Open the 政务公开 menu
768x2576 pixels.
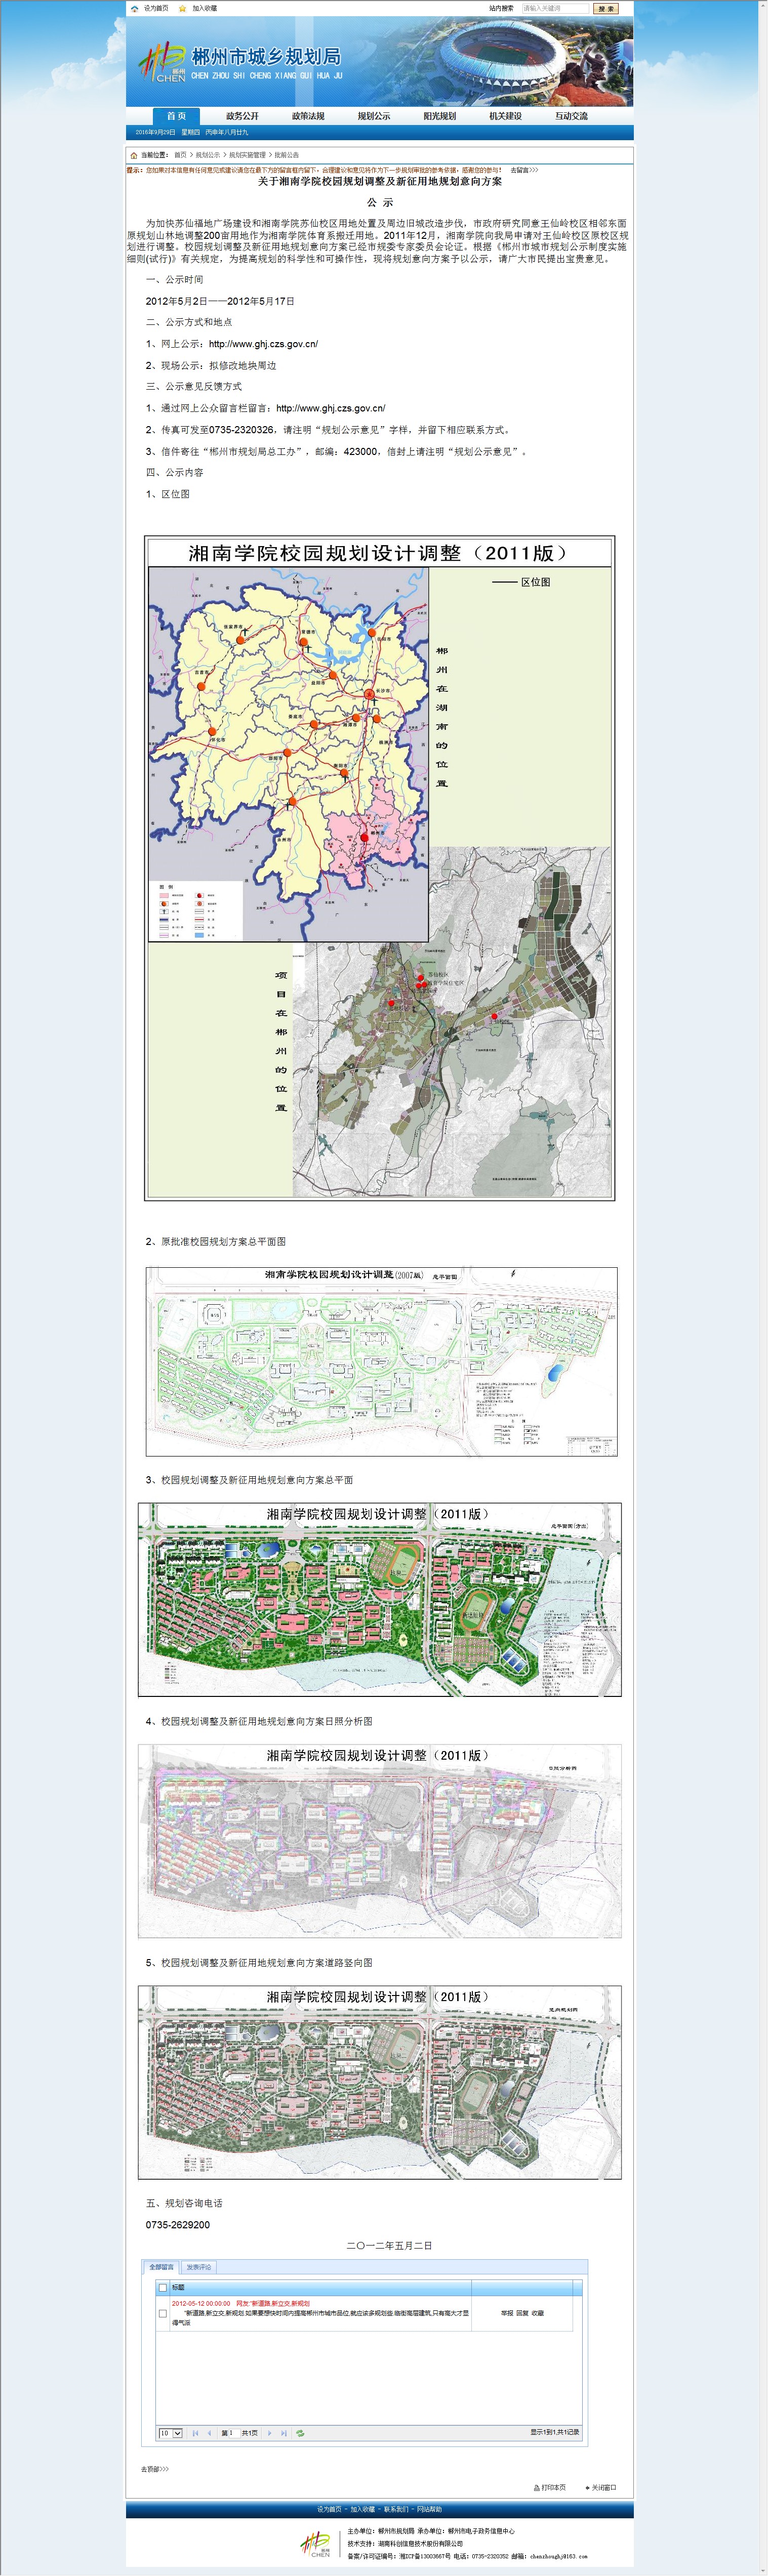tap(242, 116)
